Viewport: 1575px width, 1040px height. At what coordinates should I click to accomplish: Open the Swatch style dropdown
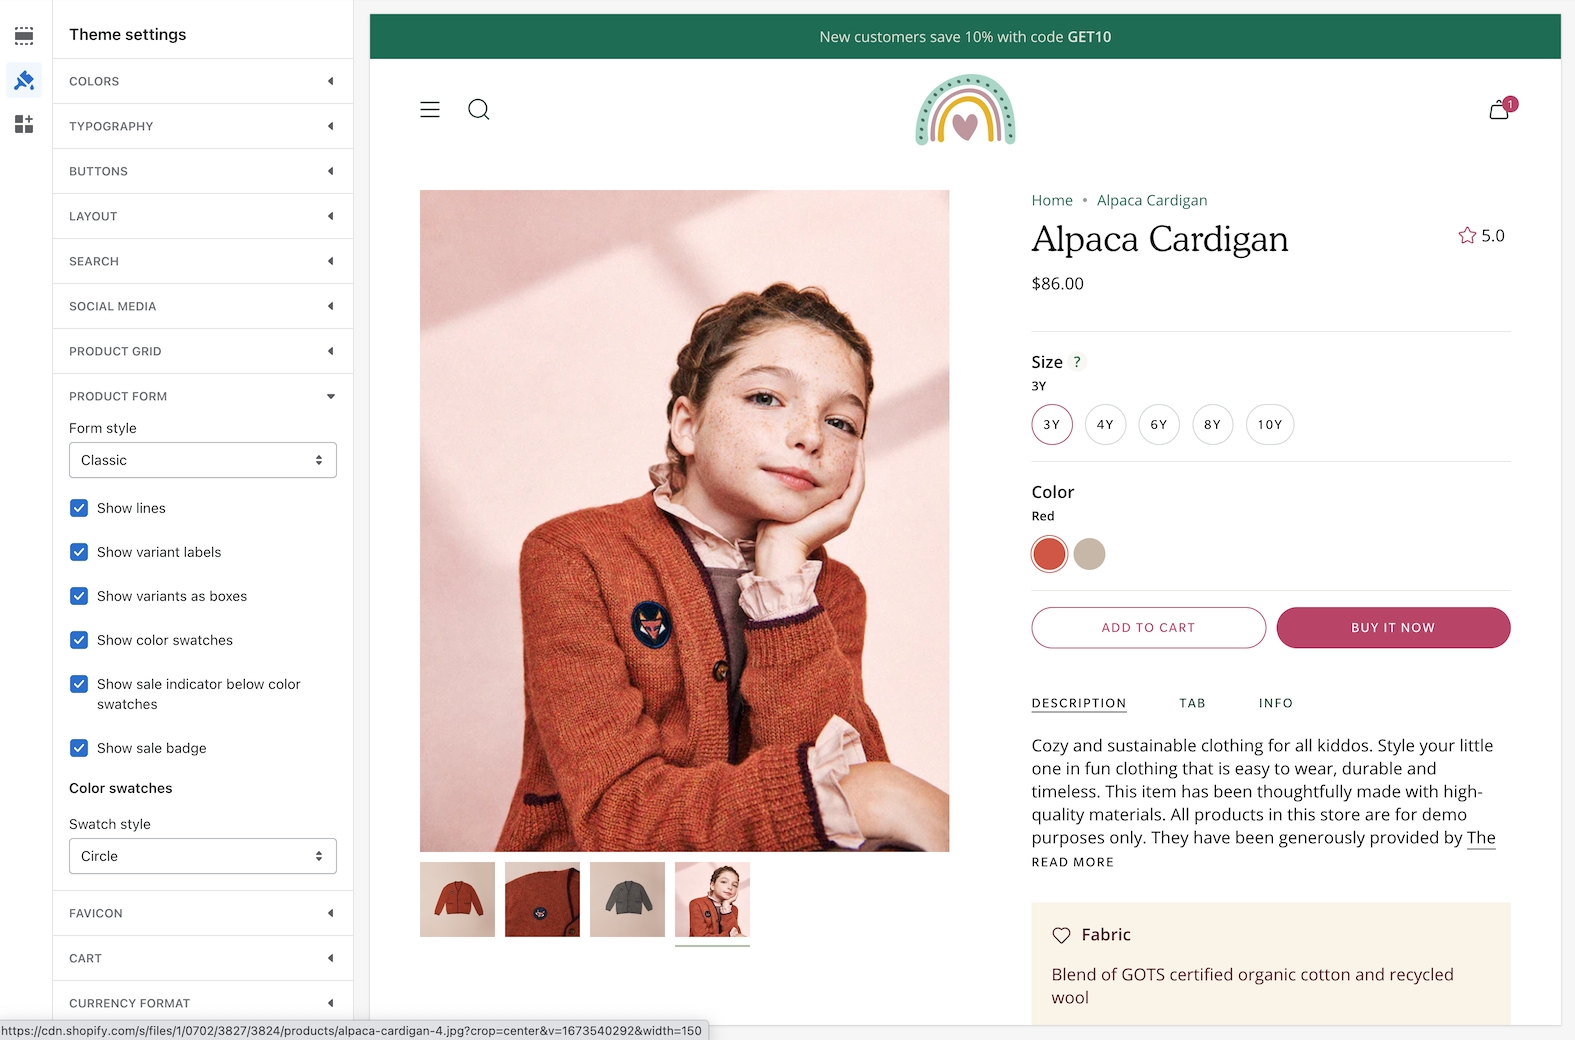[x=203, y=856]
